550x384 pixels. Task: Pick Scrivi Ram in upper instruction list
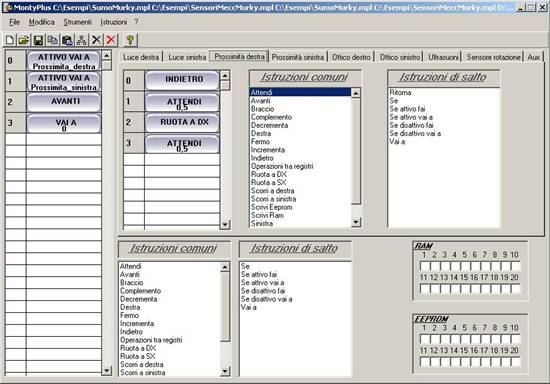pyautogui.click(x=267, y=215)
